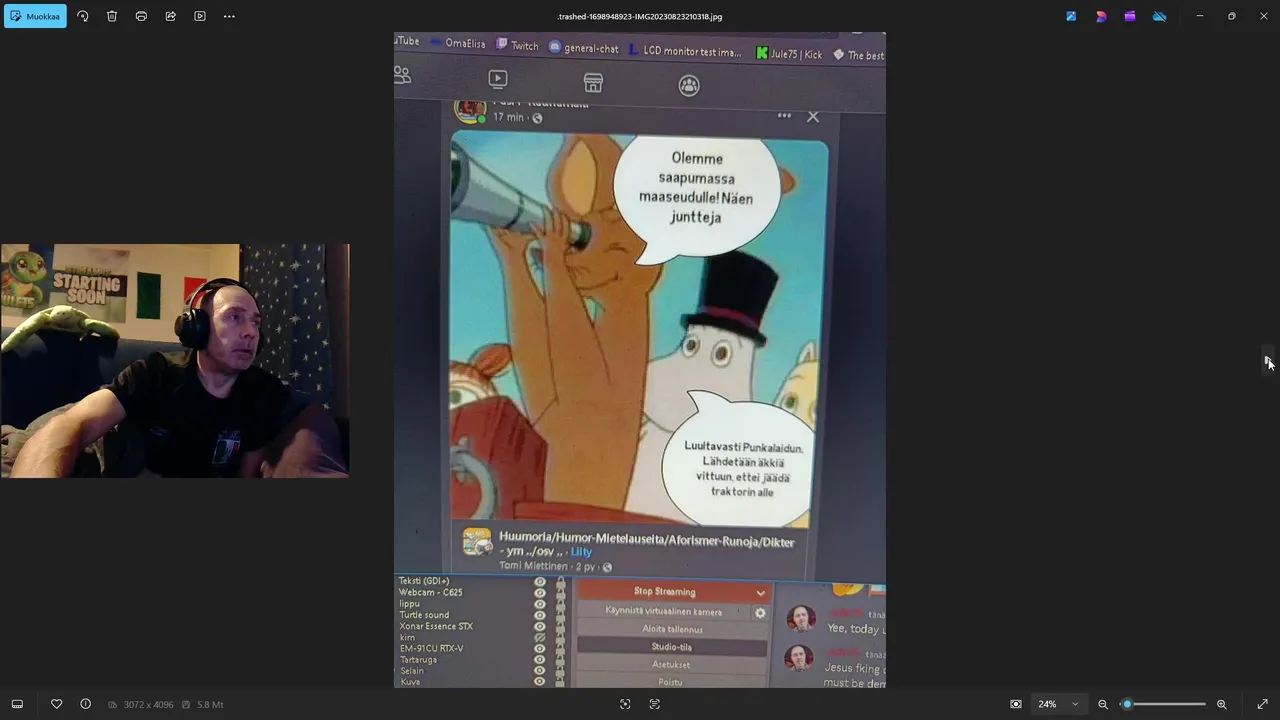Share the photo via the share icon

coord(170,16)
